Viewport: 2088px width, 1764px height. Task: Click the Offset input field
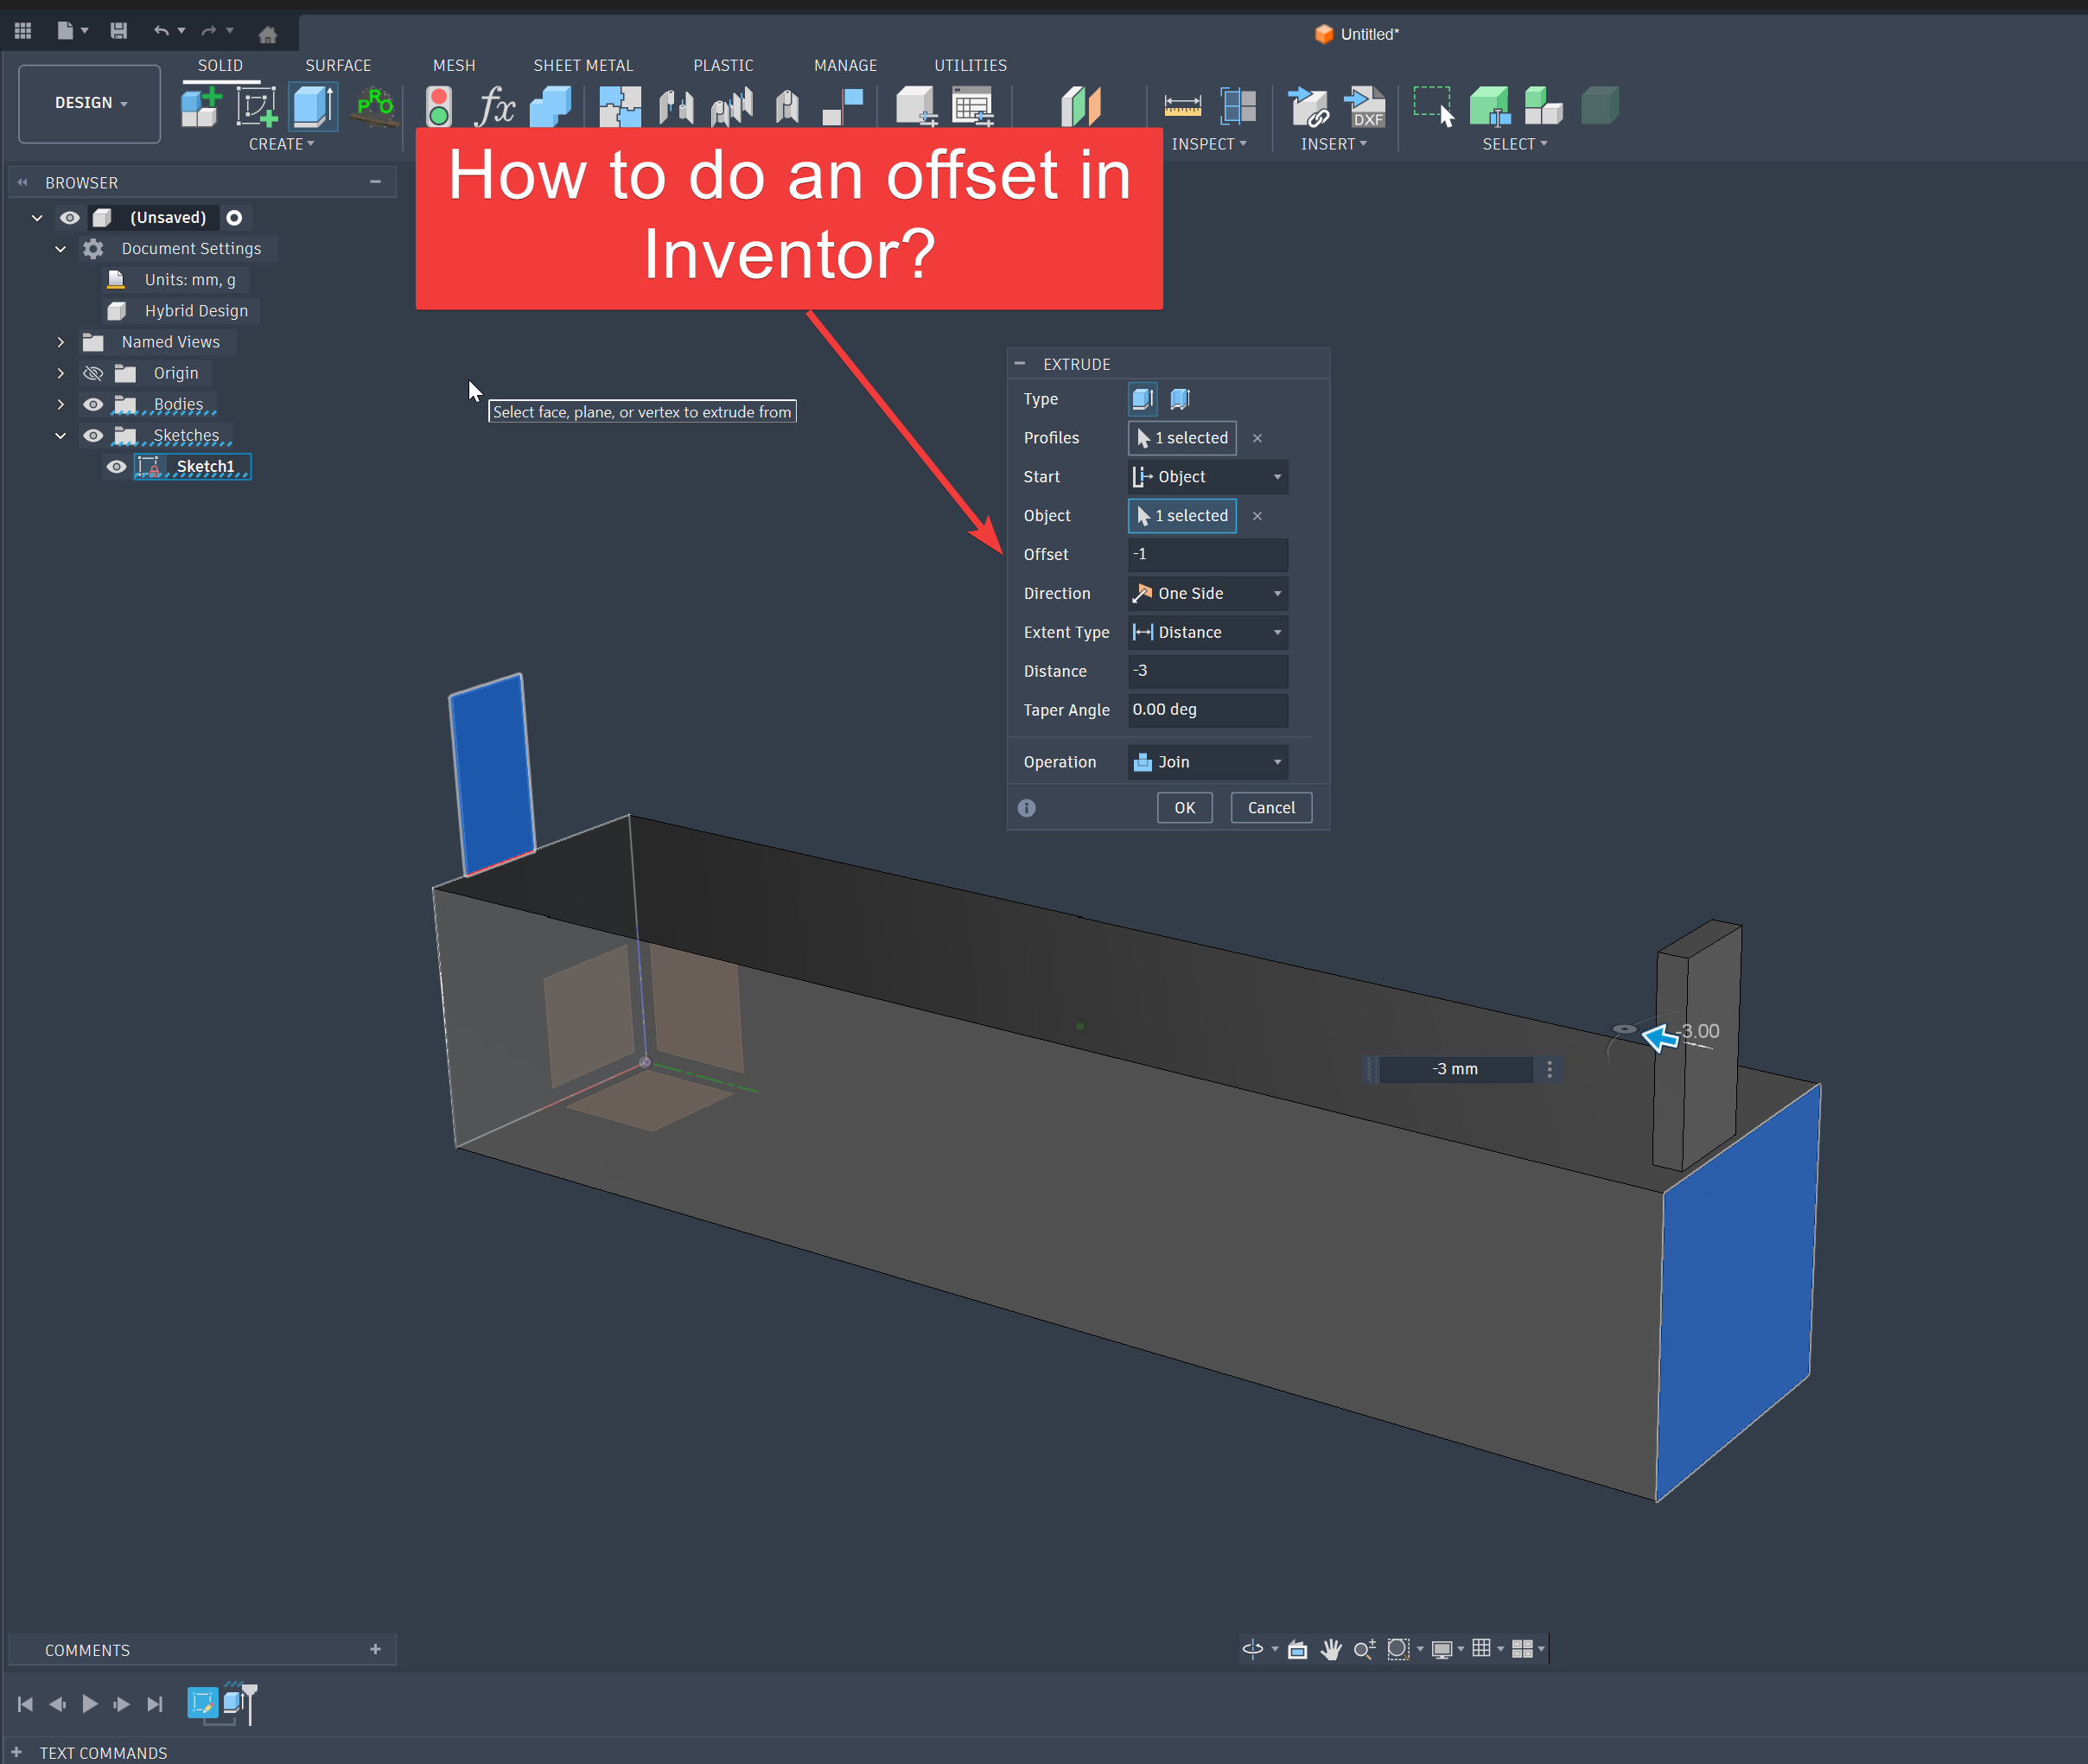click(x=1207, y=555)
